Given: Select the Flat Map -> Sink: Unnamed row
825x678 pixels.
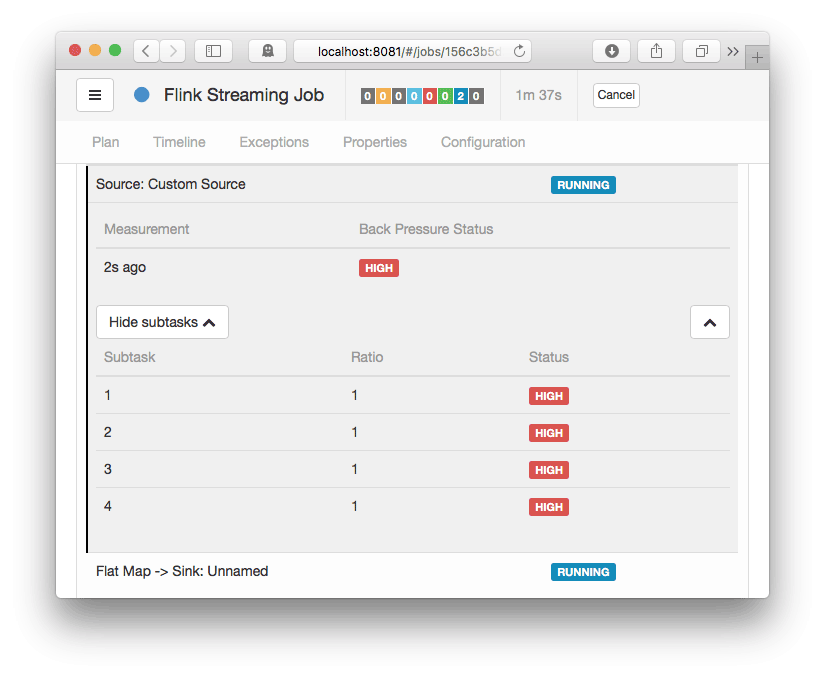Looking at the screenshot, I should tap(182, 571).
